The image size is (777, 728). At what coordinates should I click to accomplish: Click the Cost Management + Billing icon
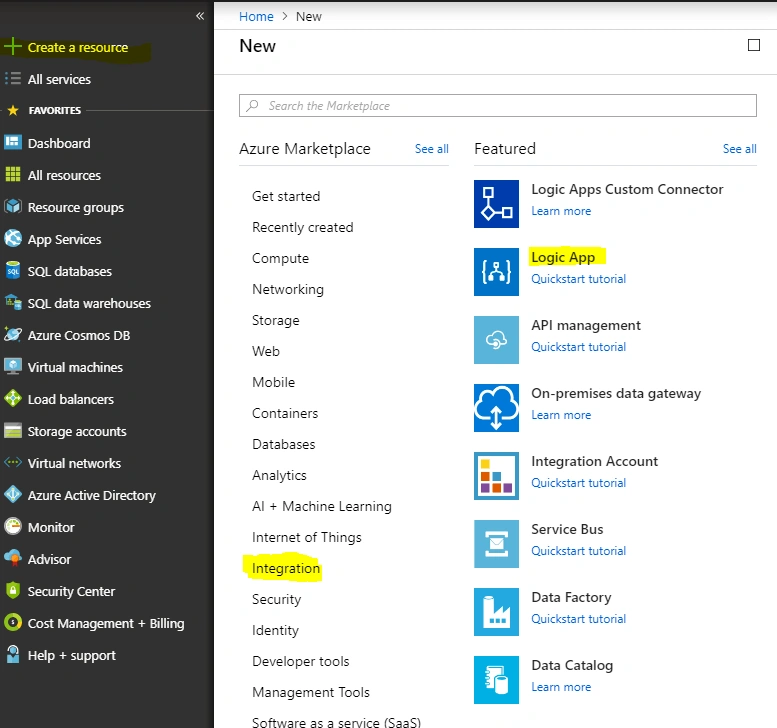click(13, 622)
